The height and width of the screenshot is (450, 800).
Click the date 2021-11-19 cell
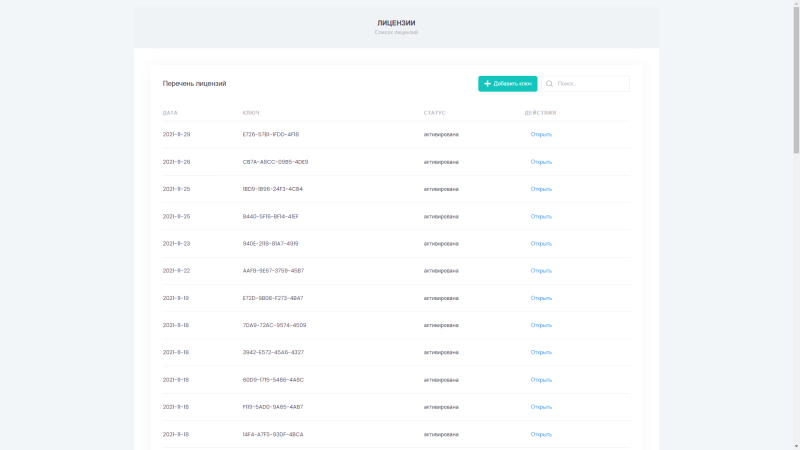[176, 298]
